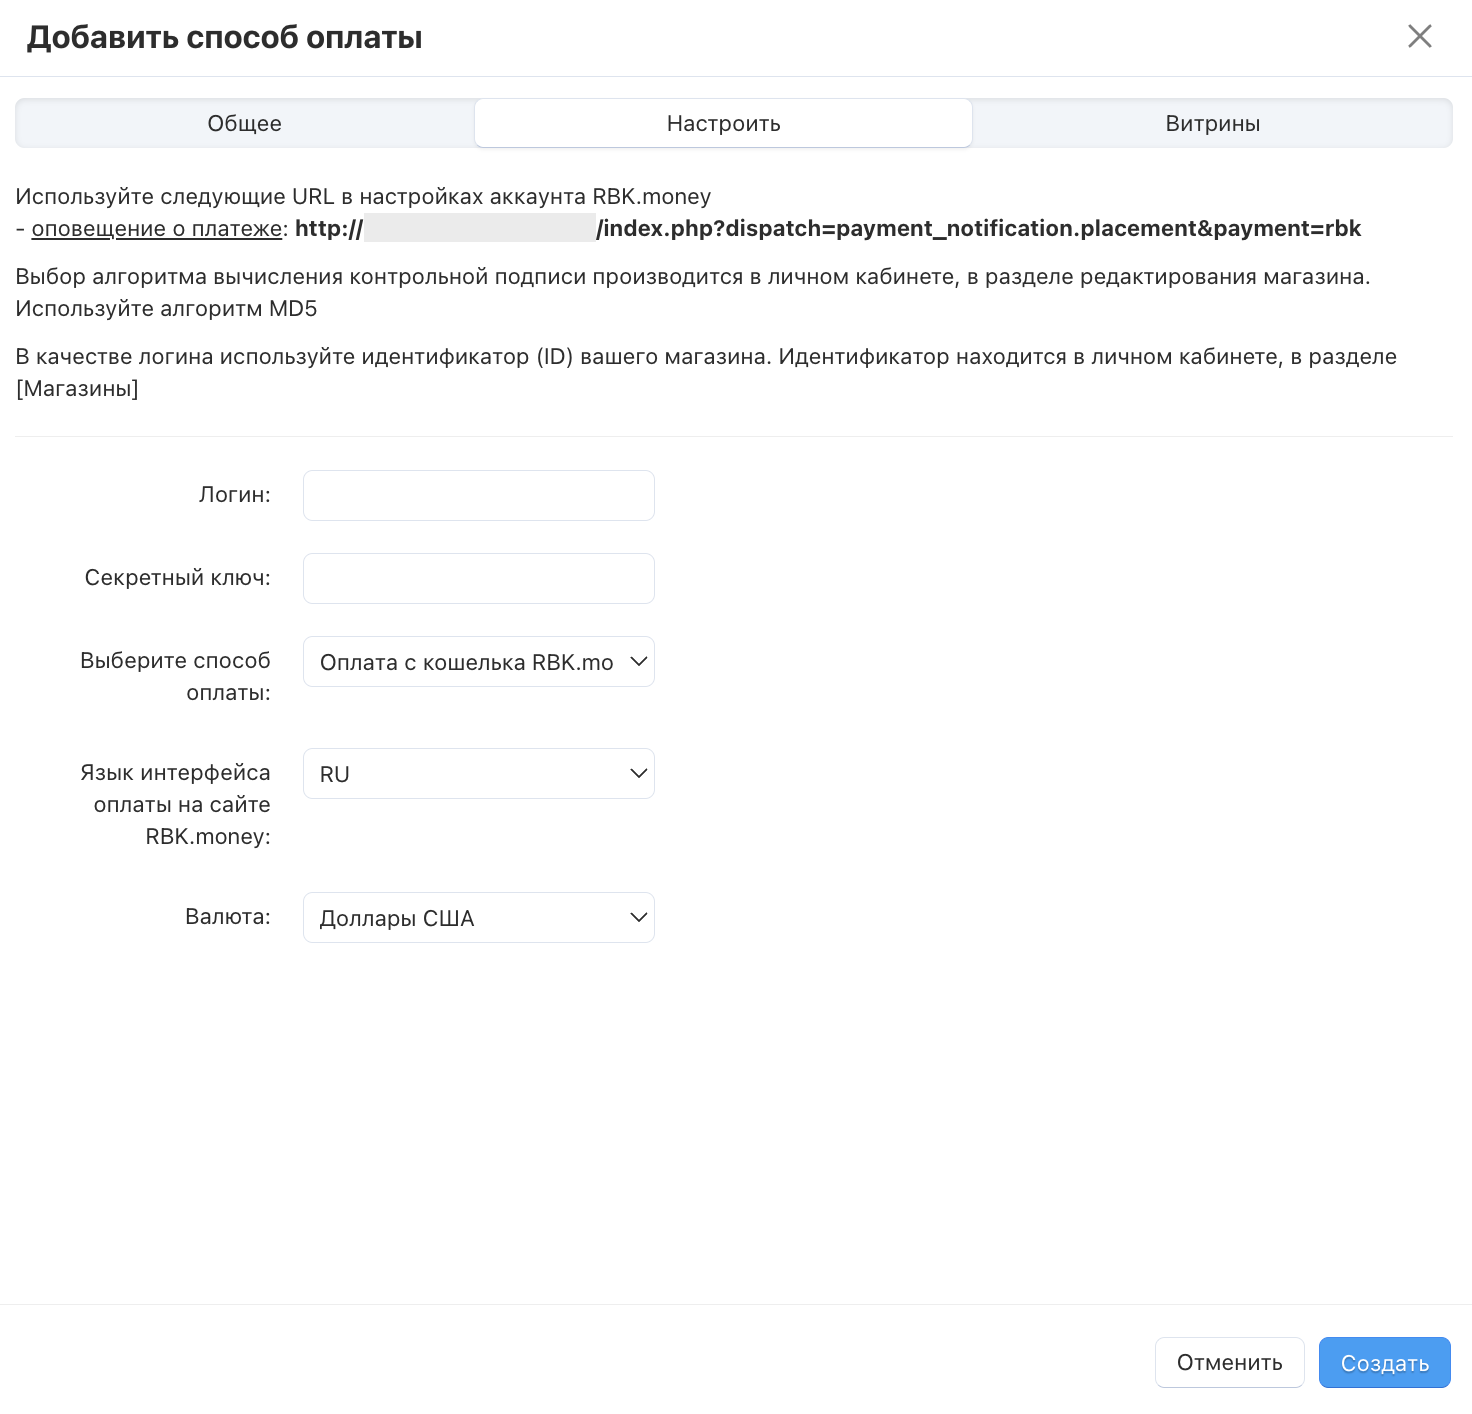Screen dimensions: 1472x1414
Task: Click the MD5 algorithm instruction text
Action: point(166,309)
